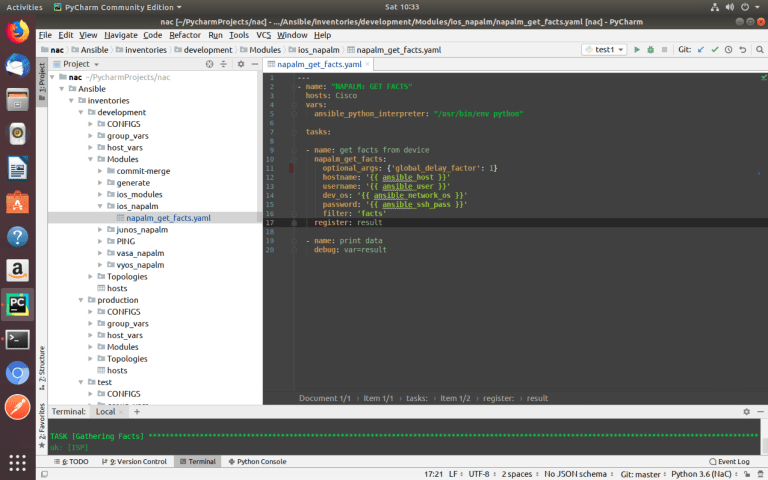This screenshot has width=768, height=480.
Task: Click the tasks: breadcrumb in the editor footer
Action: (417, 398)
